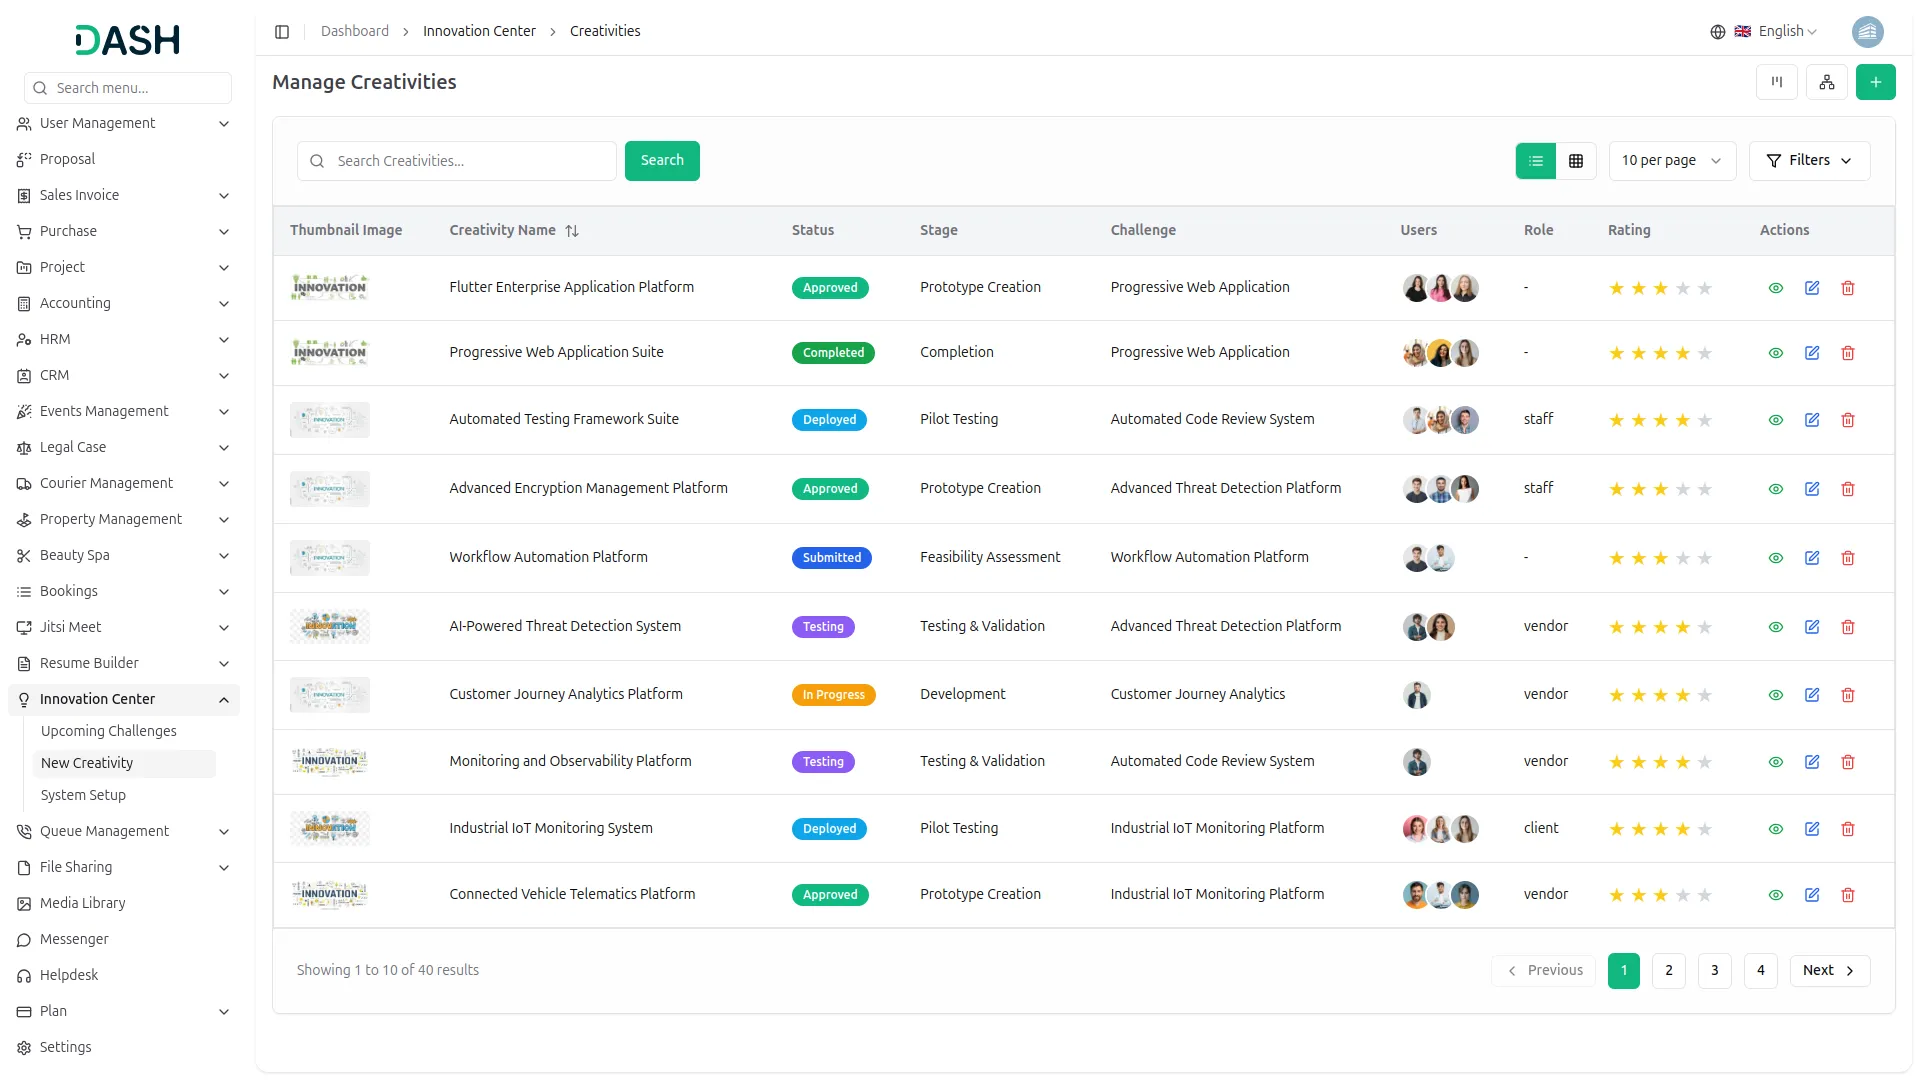Delete Advanced Encryption Management Platform row

pos(1848,489)
